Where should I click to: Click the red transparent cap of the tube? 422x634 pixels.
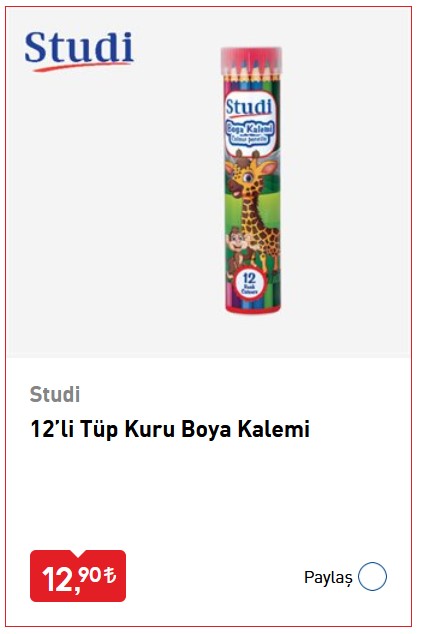(251, 61)
